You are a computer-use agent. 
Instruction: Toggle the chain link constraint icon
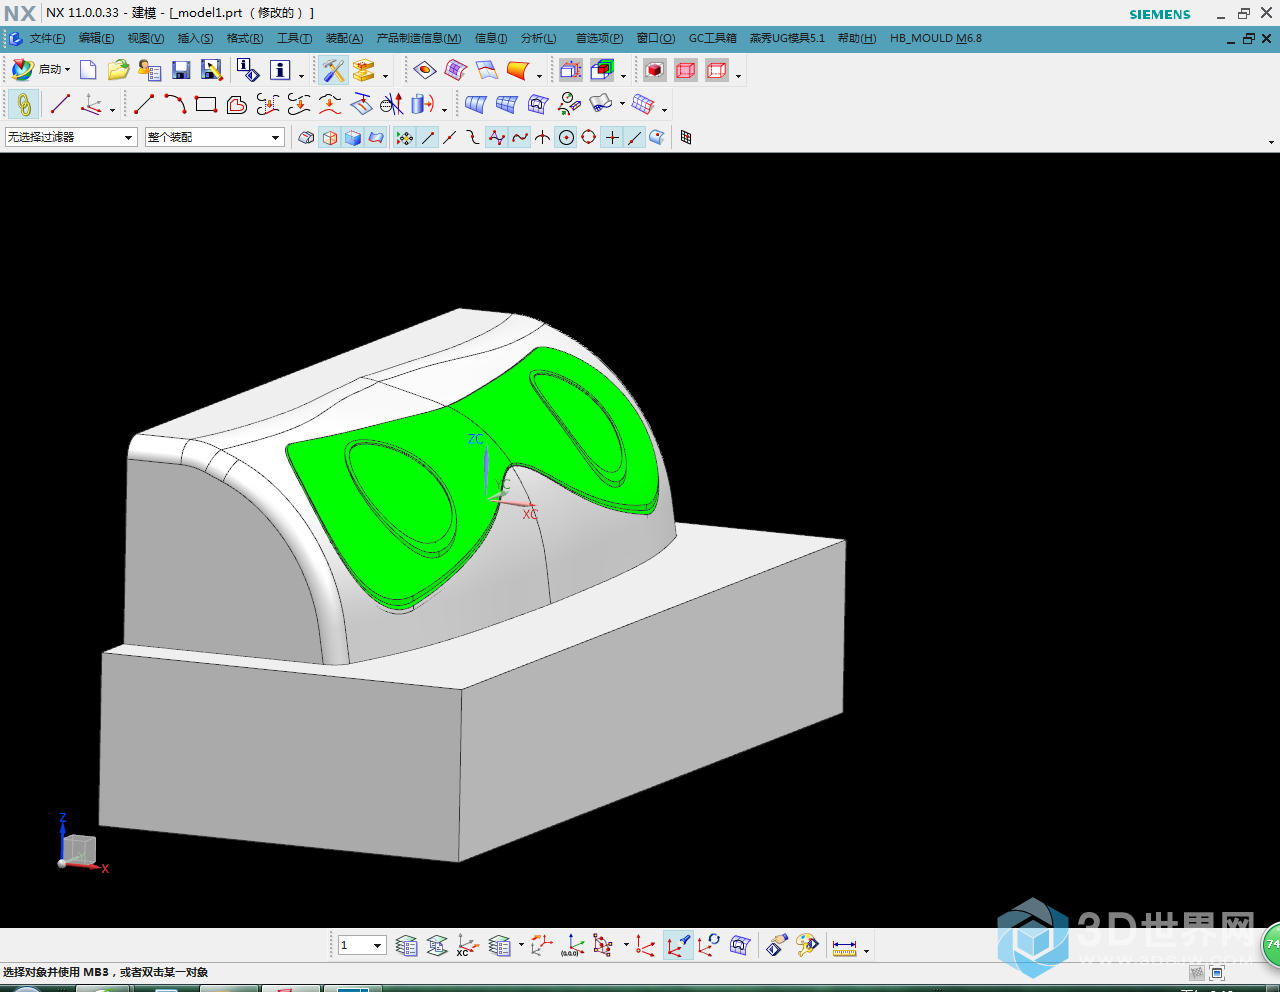point(24,104)
